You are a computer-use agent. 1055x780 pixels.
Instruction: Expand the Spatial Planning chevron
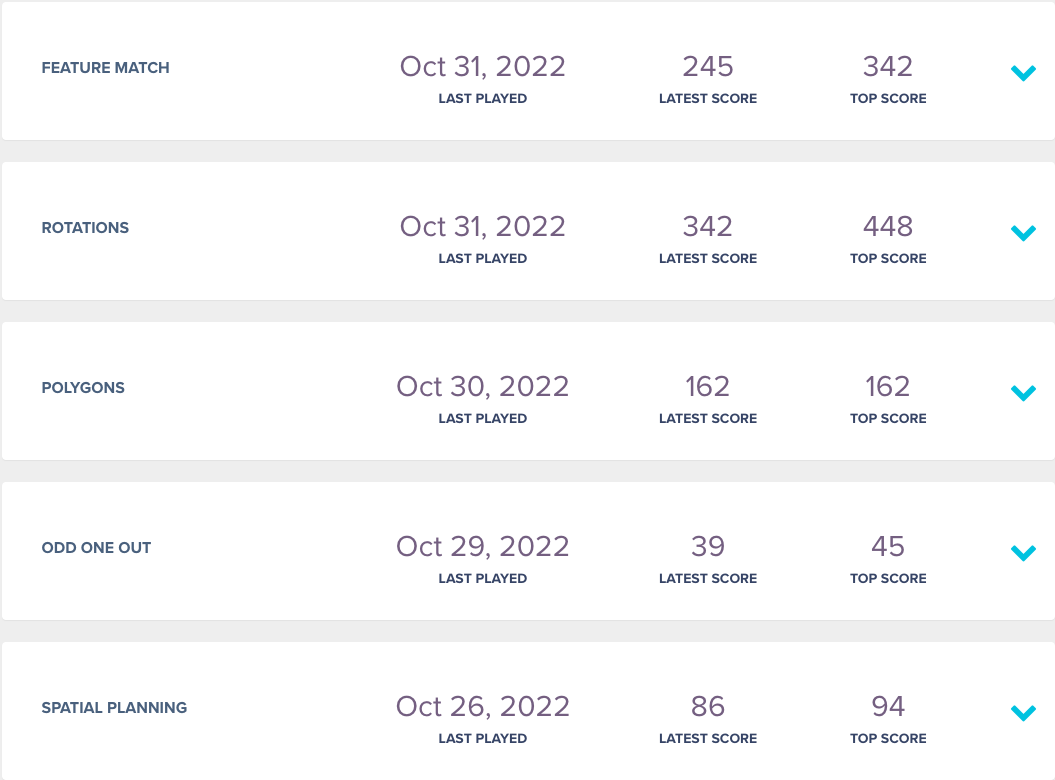[x=1023, y=713]
